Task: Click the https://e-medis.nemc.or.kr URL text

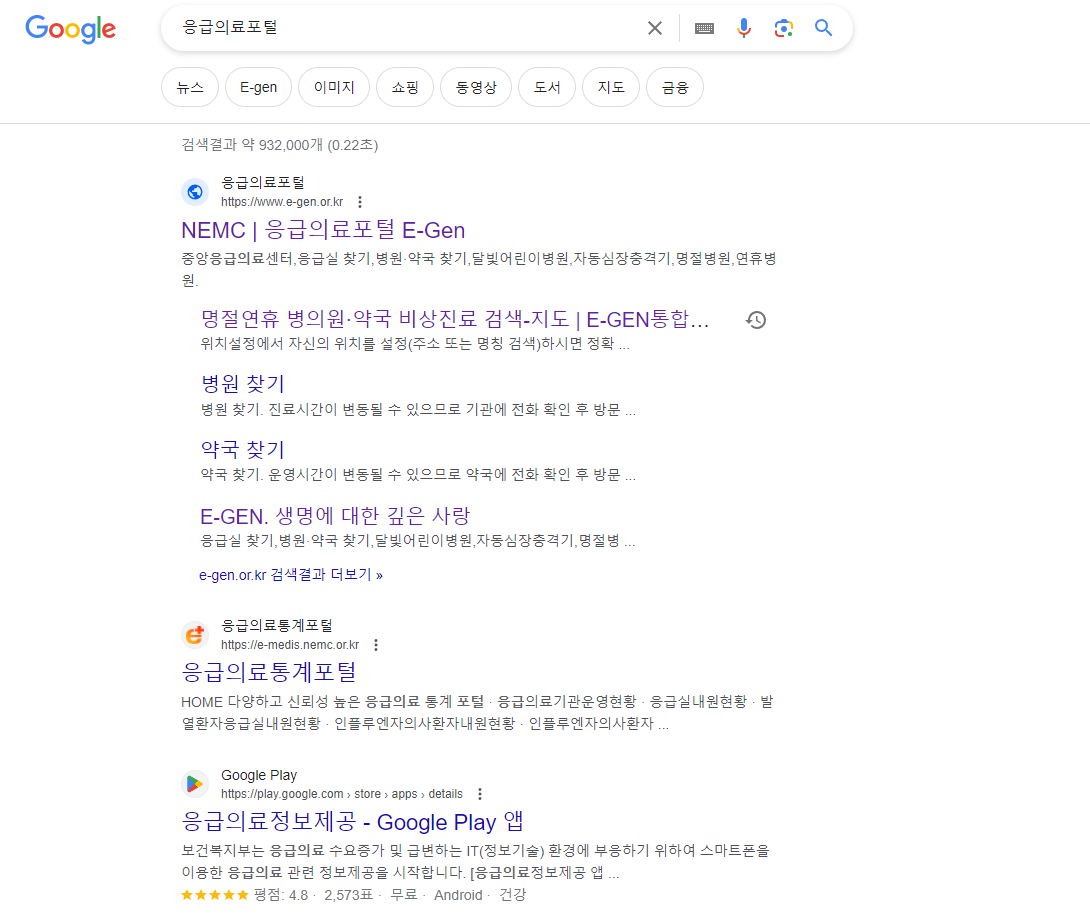Action: click(290, 645)
